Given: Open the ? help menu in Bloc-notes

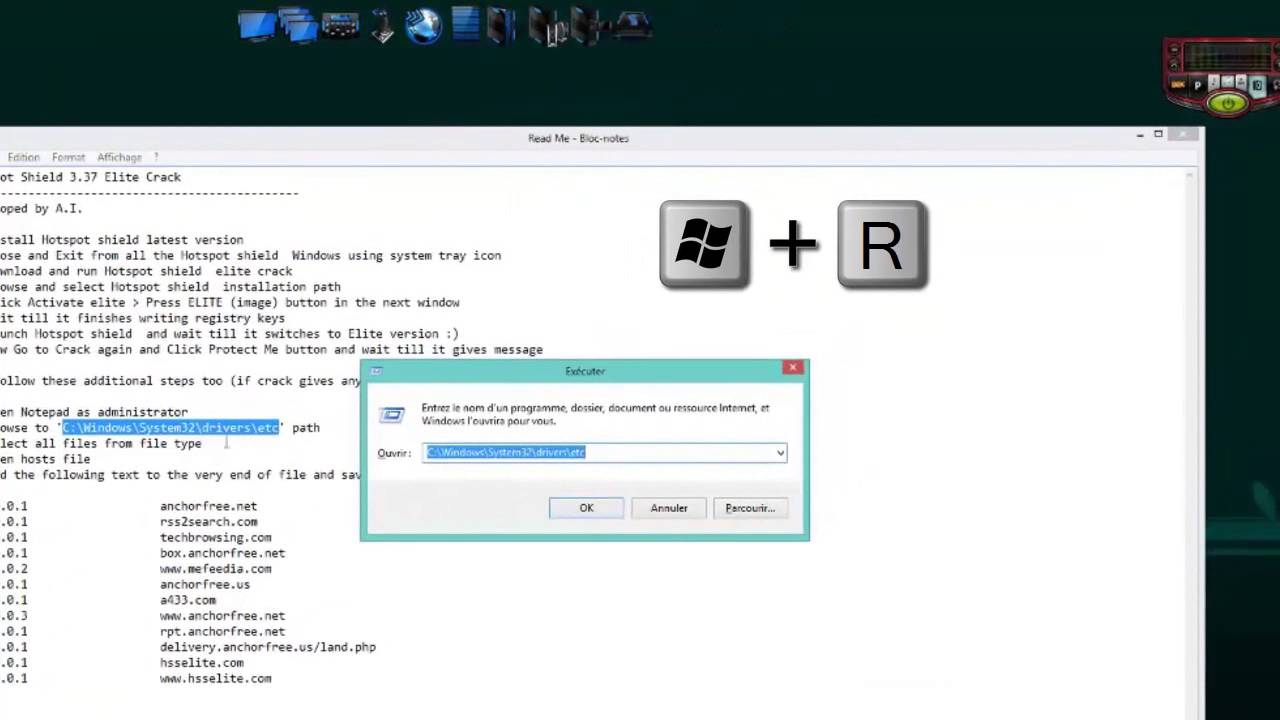Looking at the screenshot, I should click(156, 157).
